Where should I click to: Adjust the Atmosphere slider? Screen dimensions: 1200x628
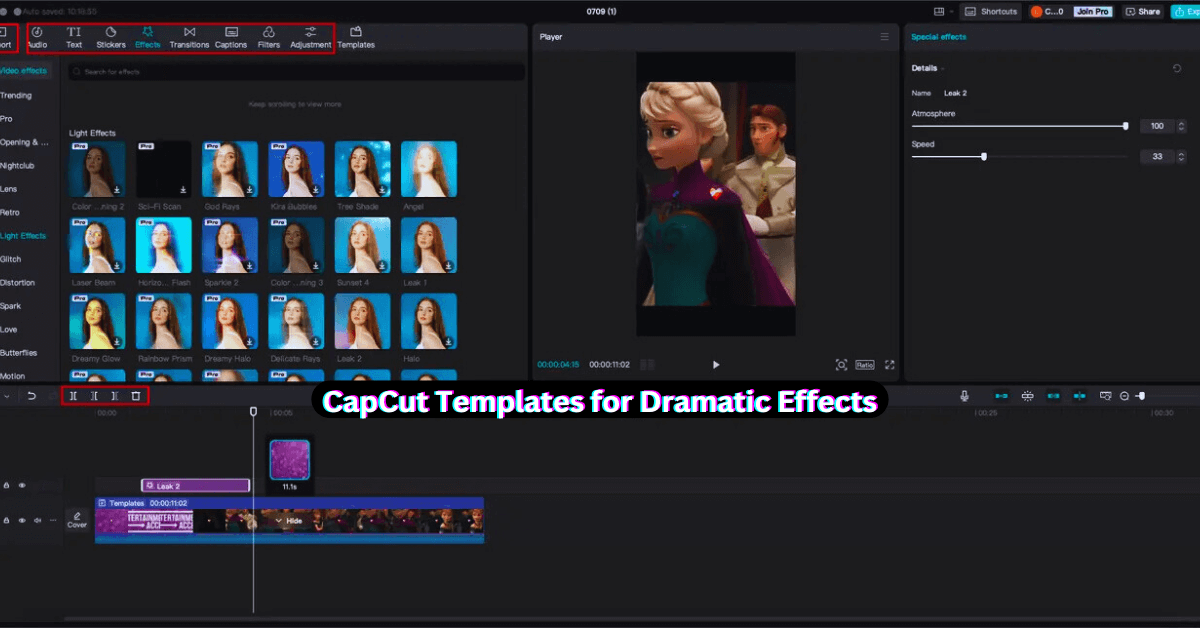coord(1019,126)
